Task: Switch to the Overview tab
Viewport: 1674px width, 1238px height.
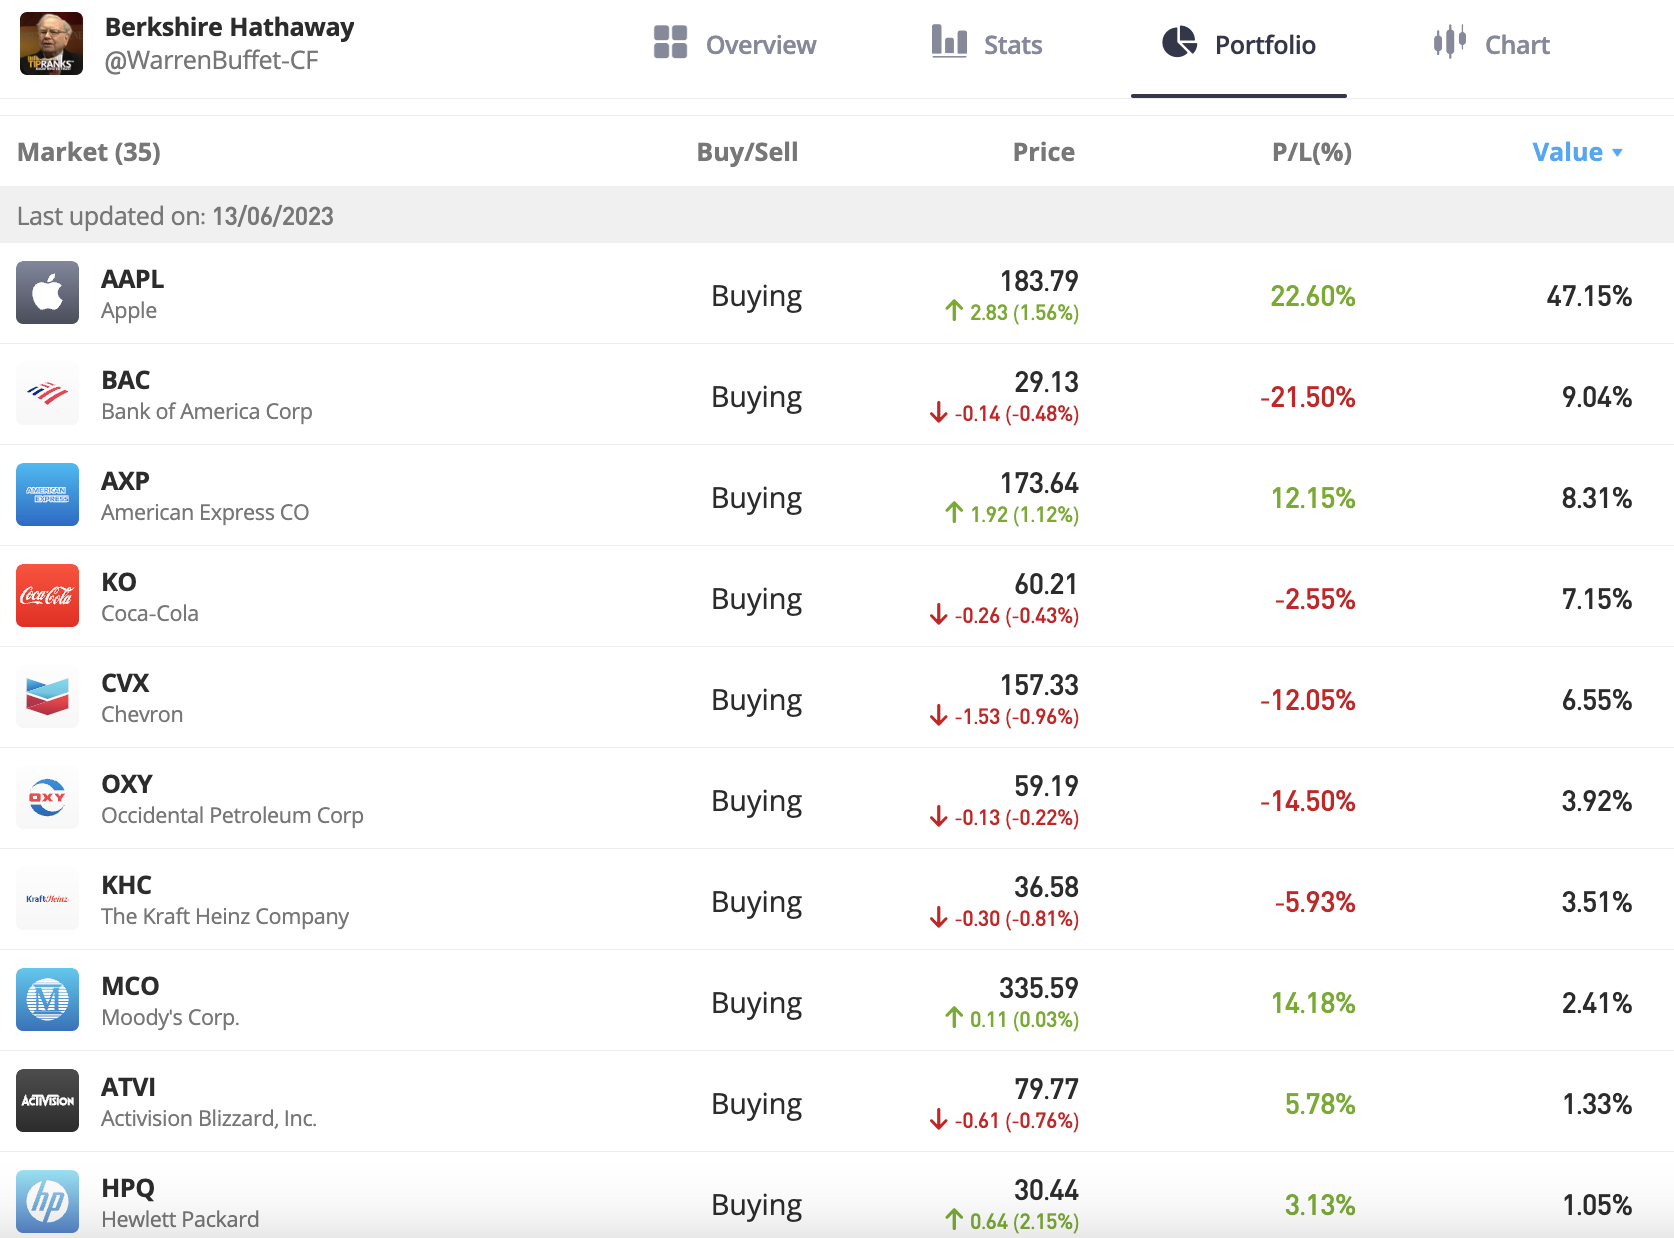Action: click(735, 45)
